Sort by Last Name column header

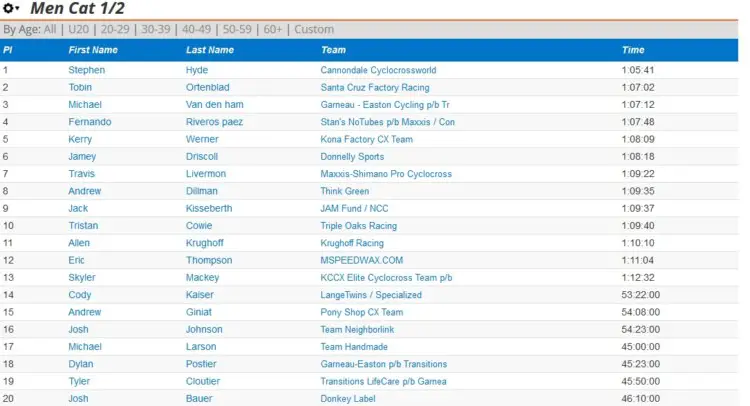(x=210, y=50)
